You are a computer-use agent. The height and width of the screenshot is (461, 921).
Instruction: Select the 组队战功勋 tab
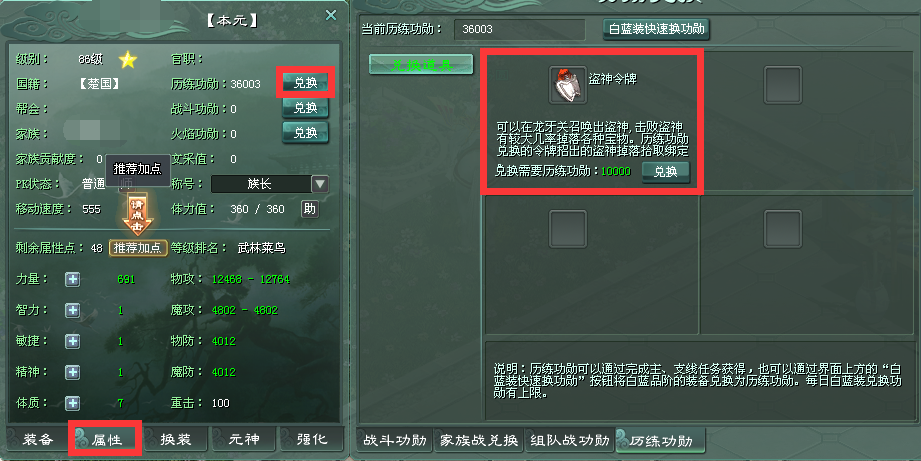(x=569, y=440)
